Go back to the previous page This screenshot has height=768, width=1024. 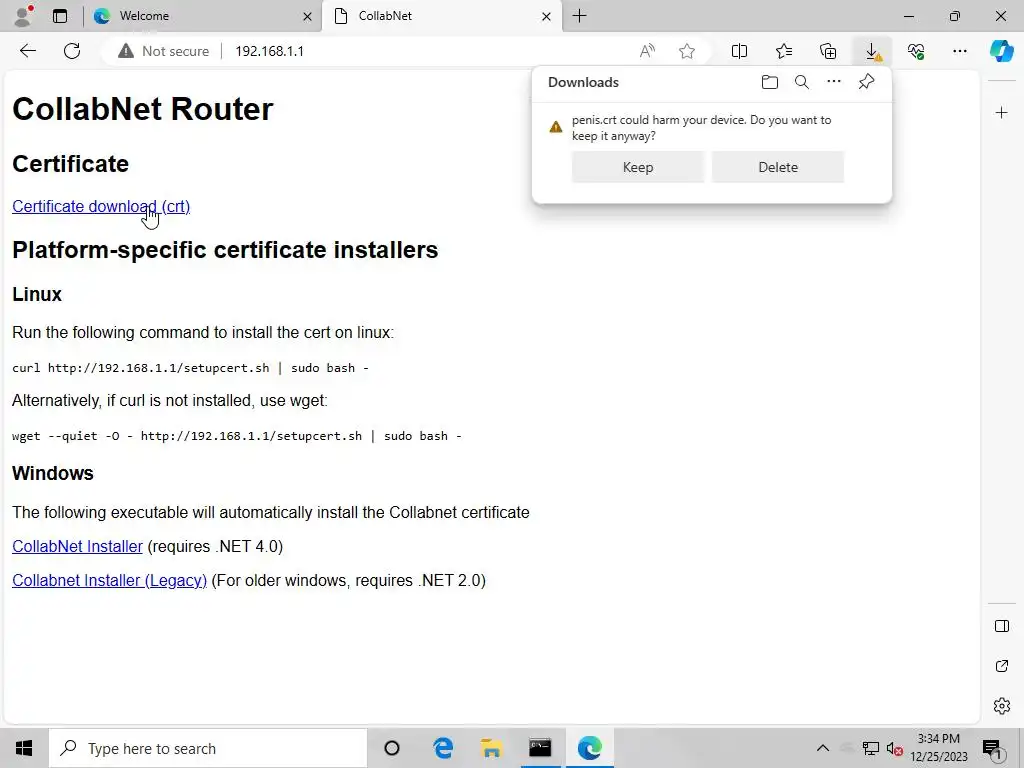coord(28,51)
